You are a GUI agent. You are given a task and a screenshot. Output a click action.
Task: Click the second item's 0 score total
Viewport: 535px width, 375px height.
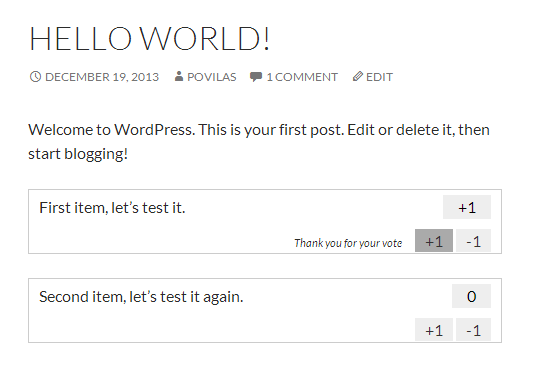pyautogui.click(x=471, y=296)
